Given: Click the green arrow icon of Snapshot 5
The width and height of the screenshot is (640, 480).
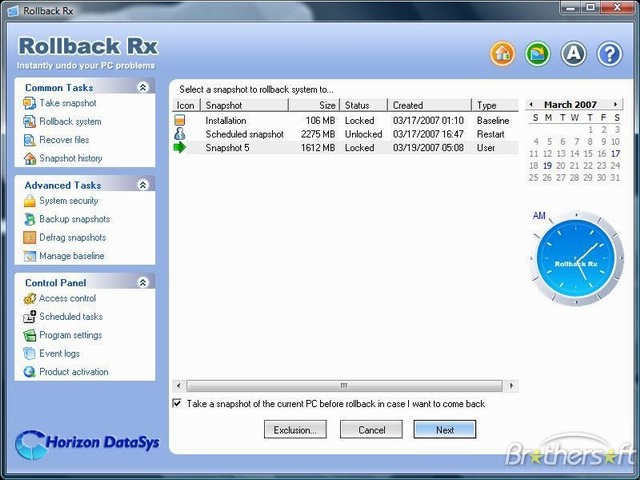Looking at the screenshot, I should click(x=180, y=147).
